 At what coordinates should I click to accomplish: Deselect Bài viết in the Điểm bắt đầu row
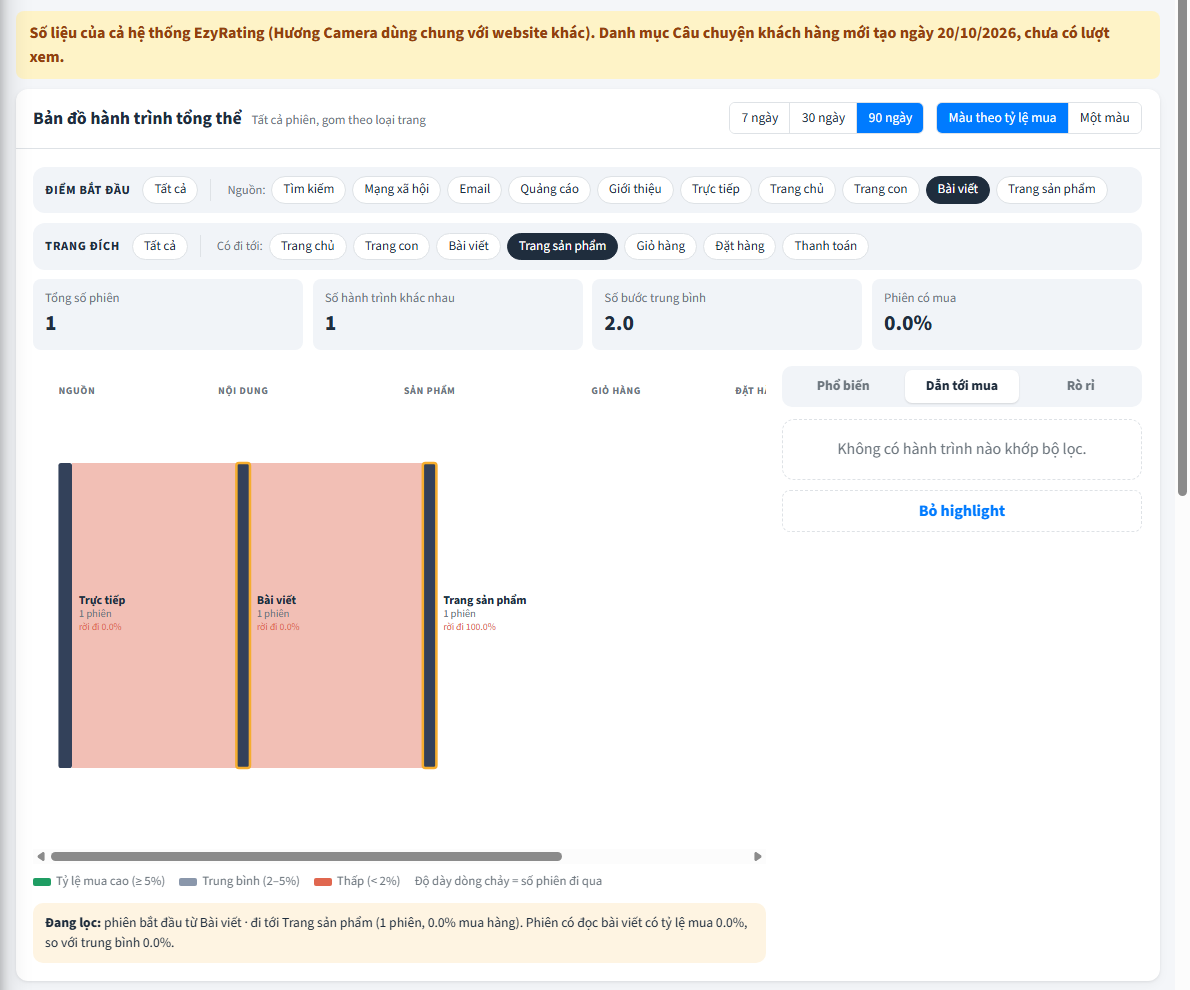click(x=958, y=189)
